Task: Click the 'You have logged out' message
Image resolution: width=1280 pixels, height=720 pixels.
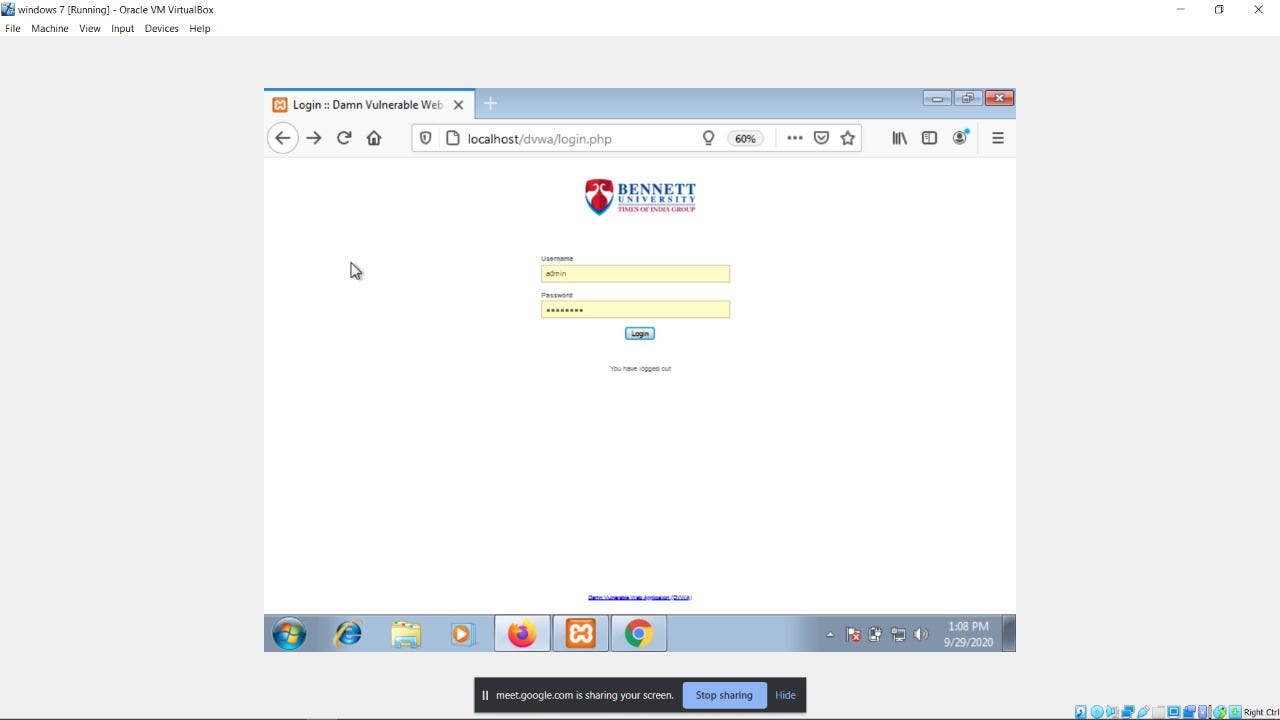Action: (640, 368)
